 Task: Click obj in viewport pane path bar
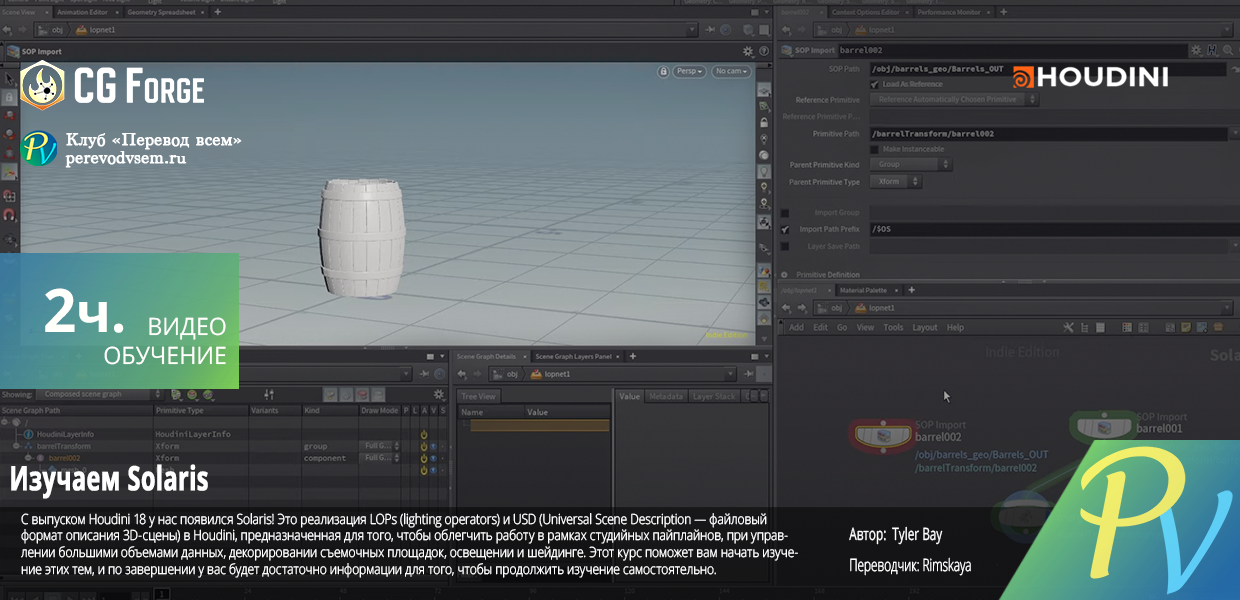pos(58,31)
